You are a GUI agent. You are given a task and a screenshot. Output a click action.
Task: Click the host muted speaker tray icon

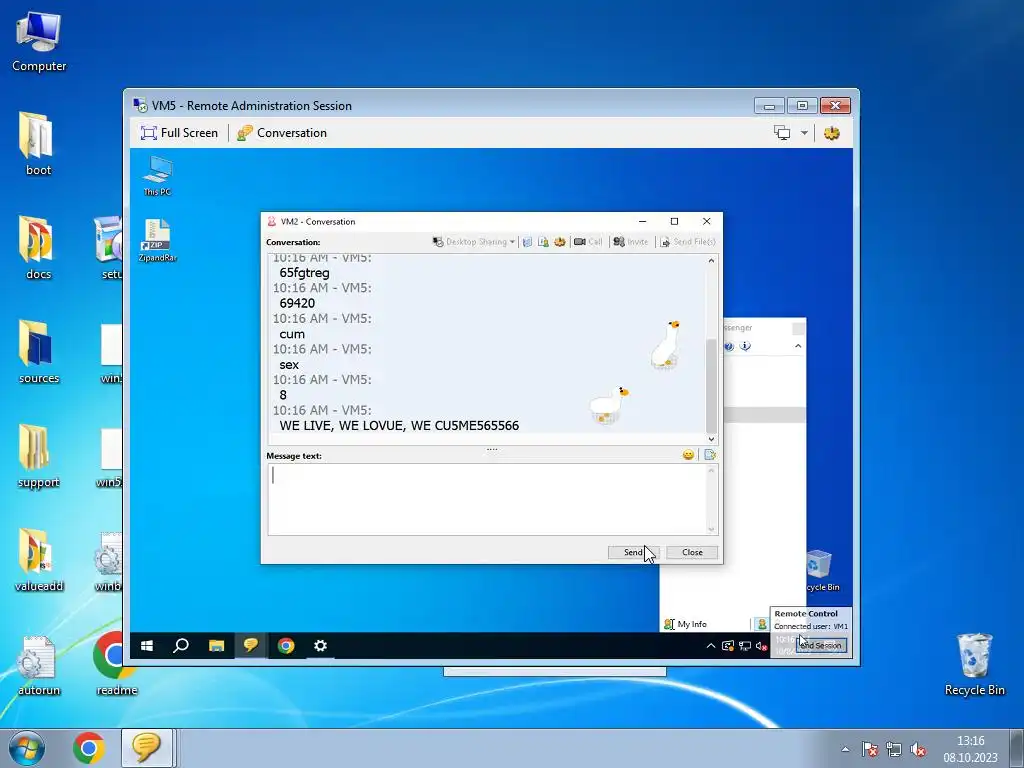(x=918, y=749)
